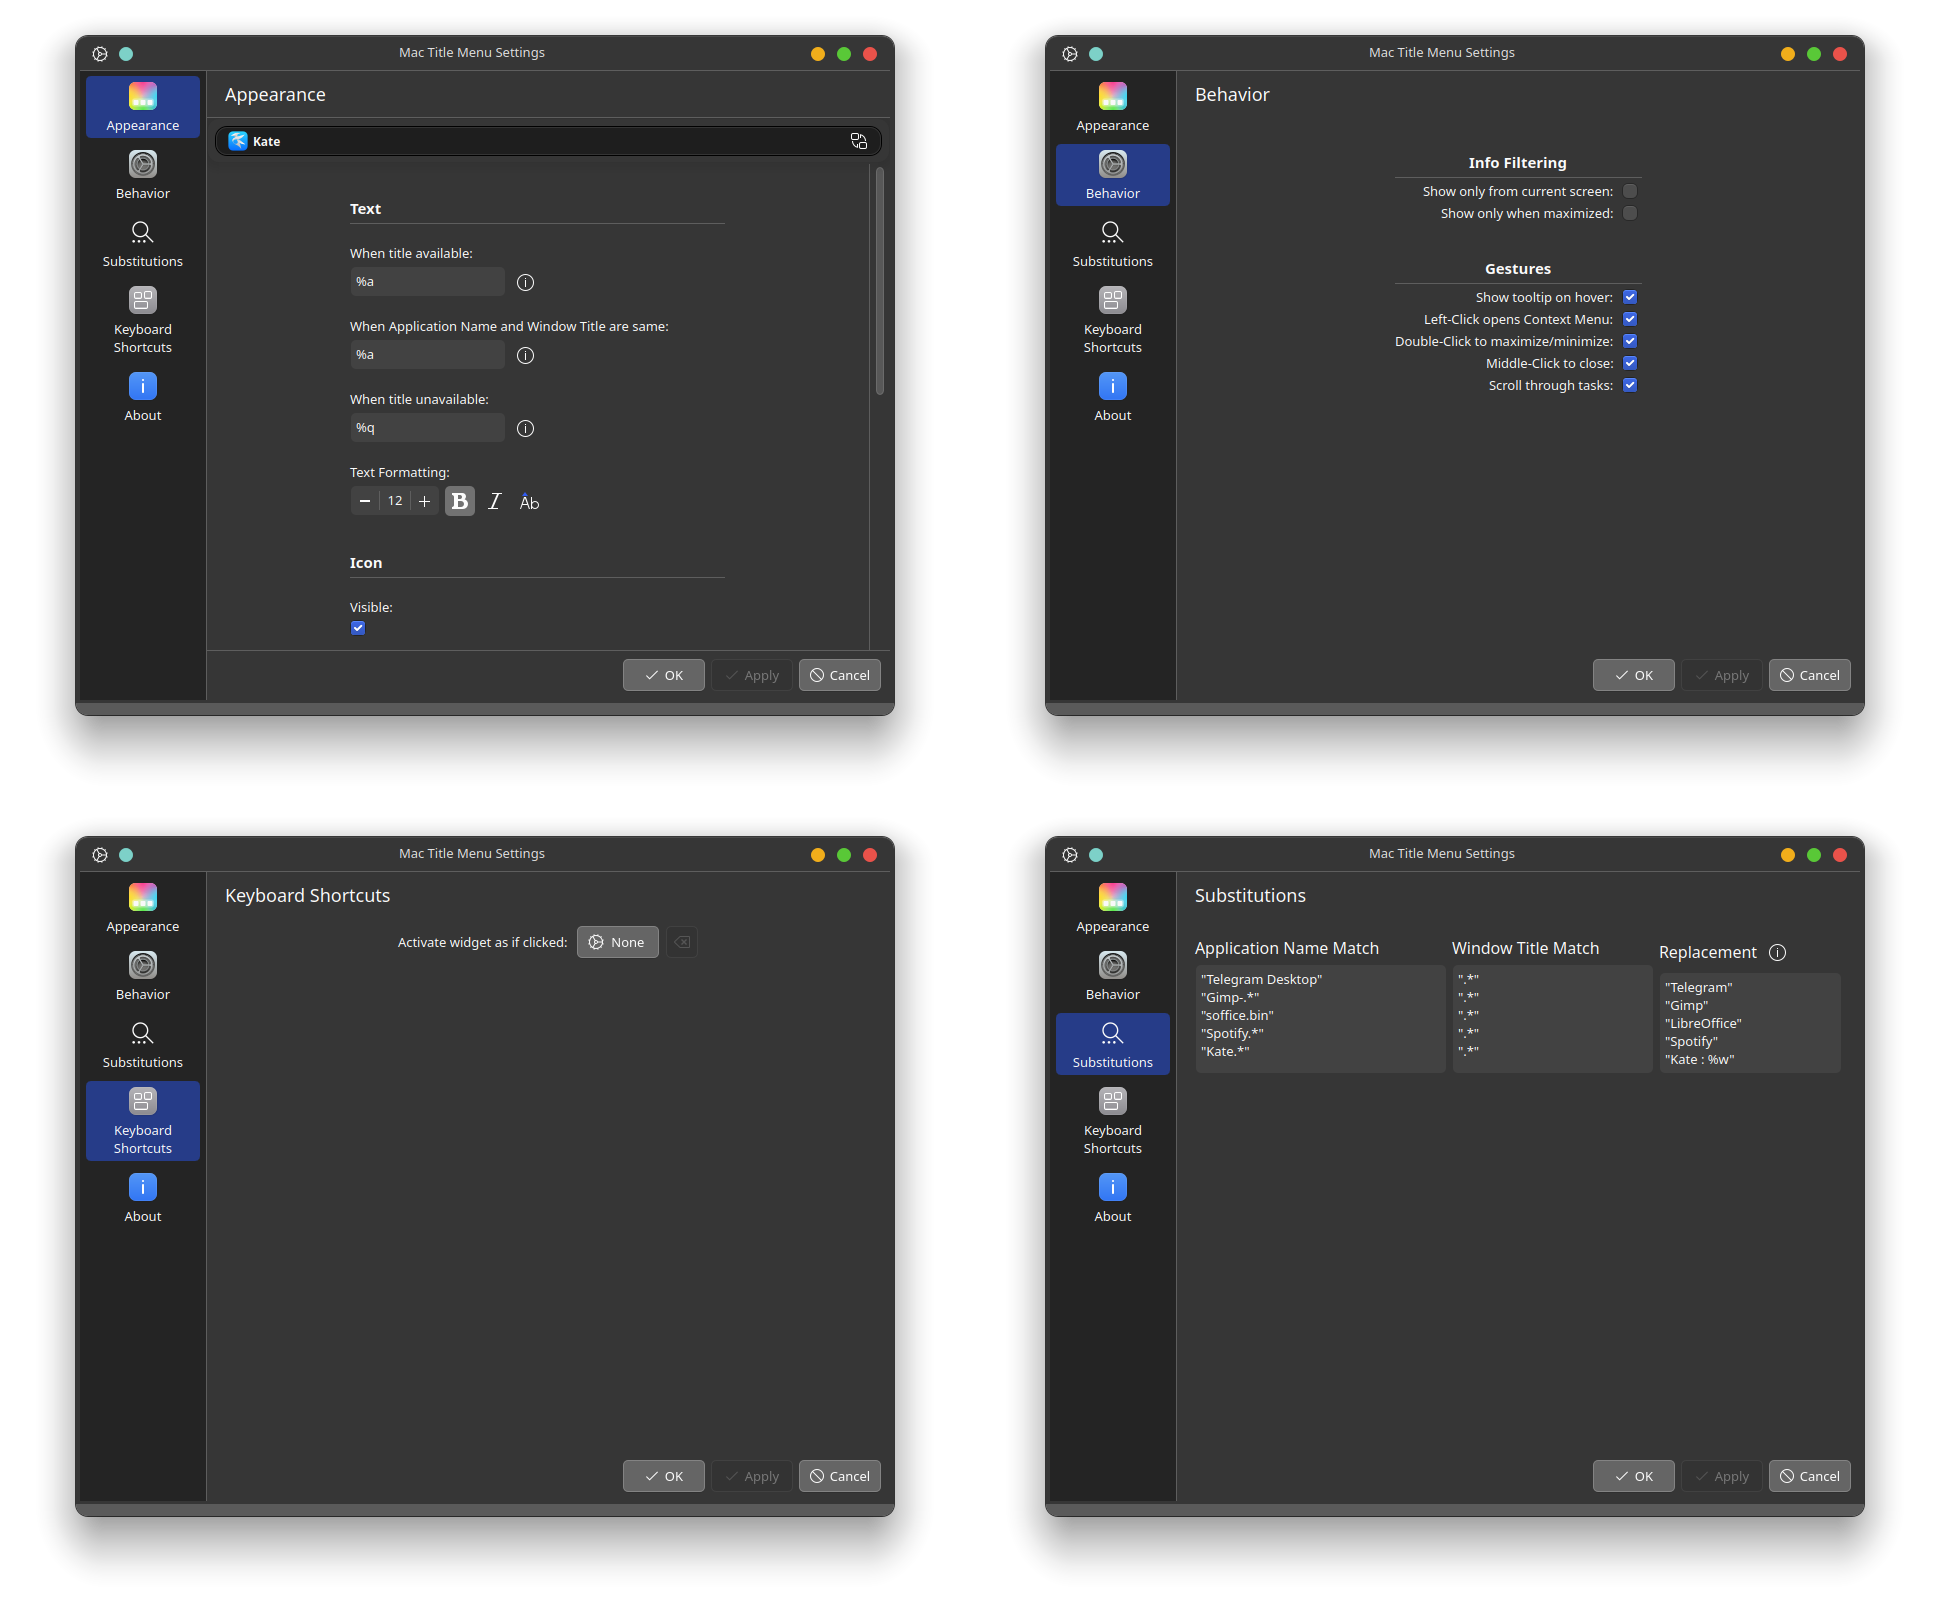Uncheck the Icon Visible checkbox
This screenshot has width=1940, height=1602.
point(358,628)
